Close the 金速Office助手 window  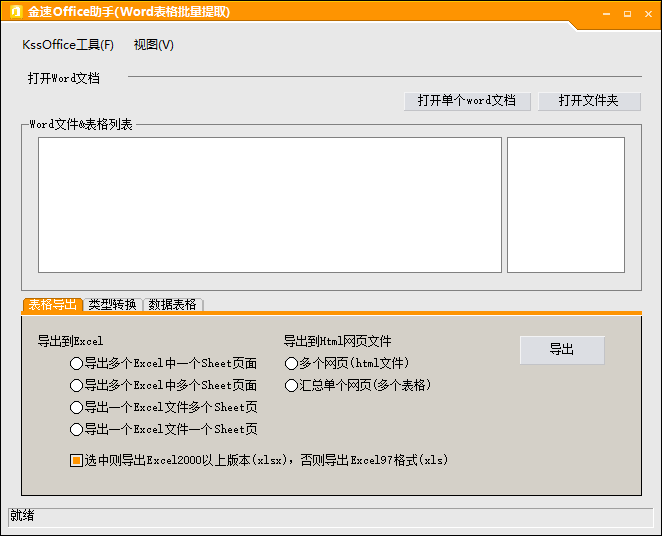649,14
